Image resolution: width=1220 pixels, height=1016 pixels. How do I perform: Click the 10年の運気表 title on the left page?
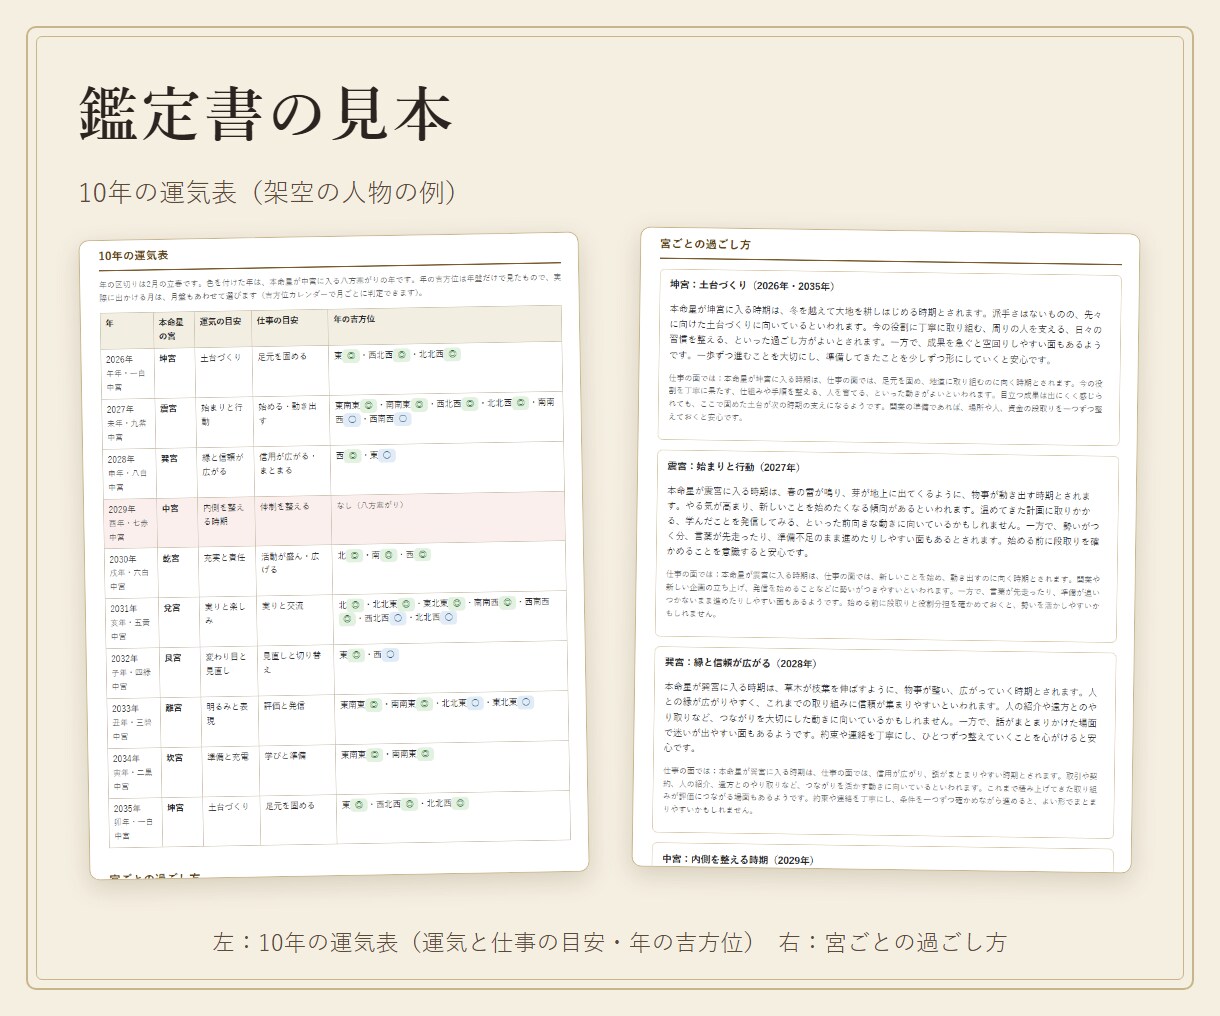pos(133,256)
